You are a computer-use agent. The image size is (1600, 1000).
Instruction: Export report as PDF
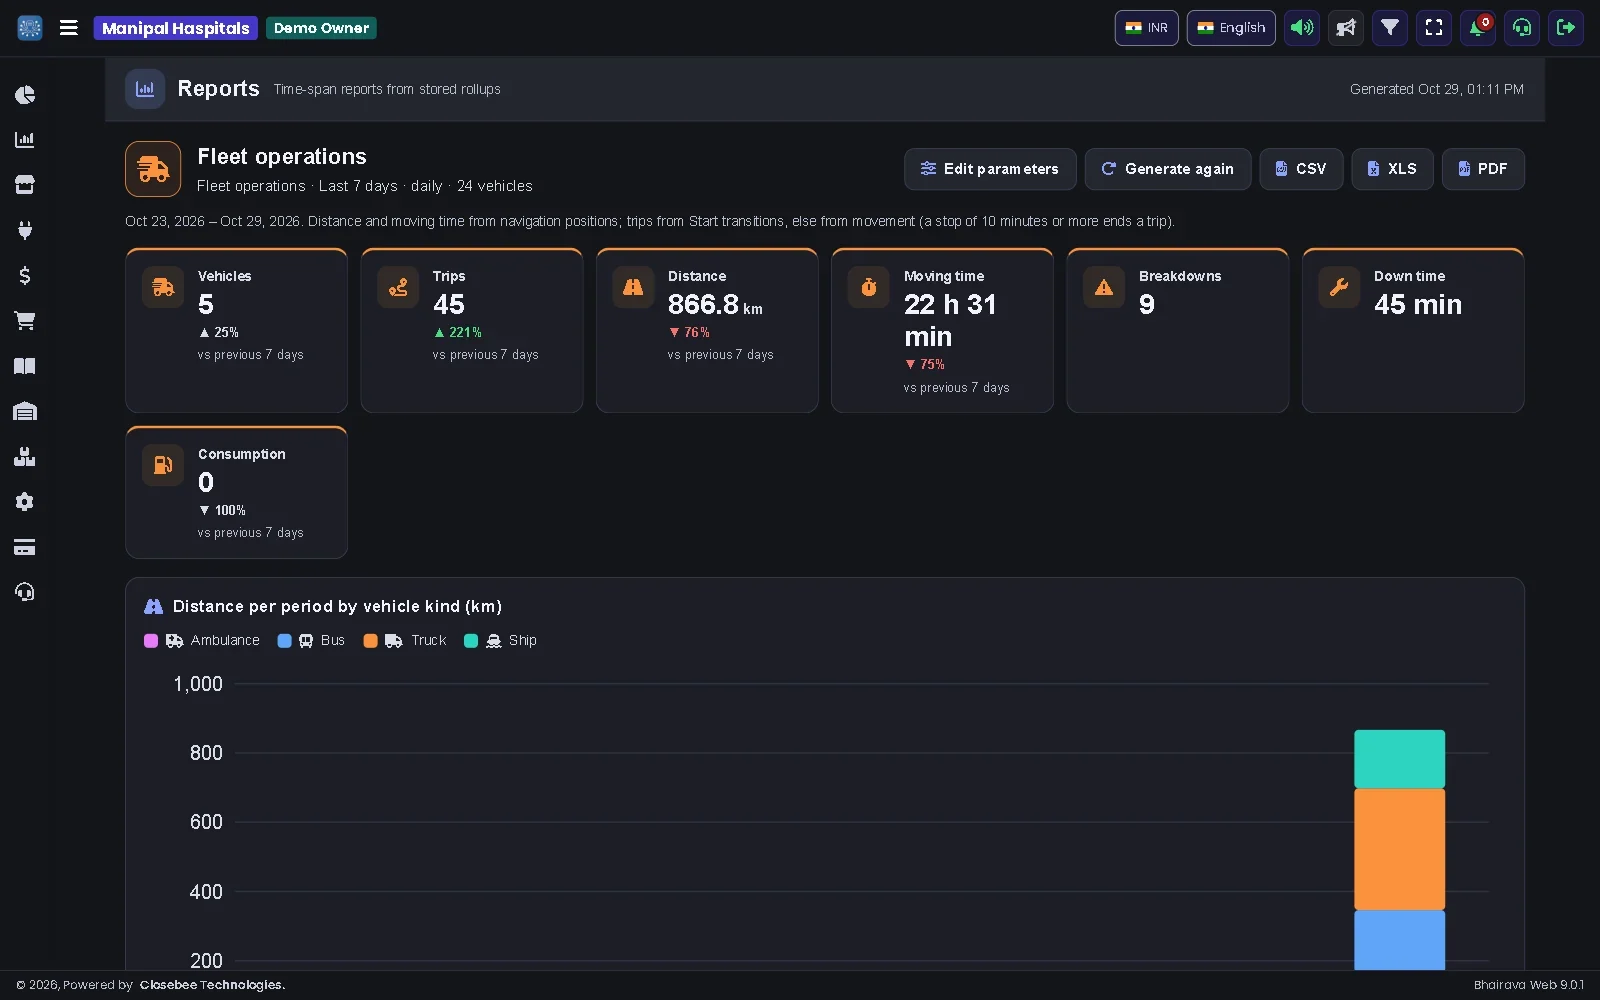[1483, 169]
